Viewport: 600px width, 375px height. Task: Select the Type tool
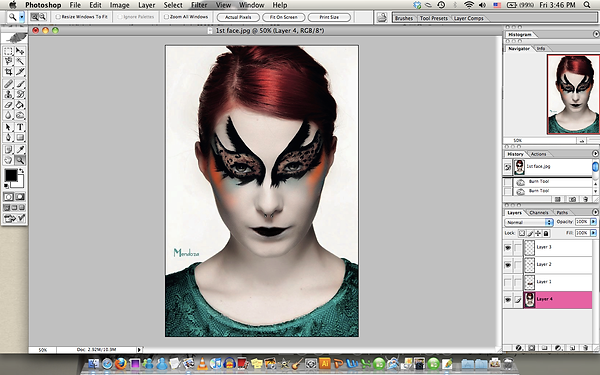[20, 127]
